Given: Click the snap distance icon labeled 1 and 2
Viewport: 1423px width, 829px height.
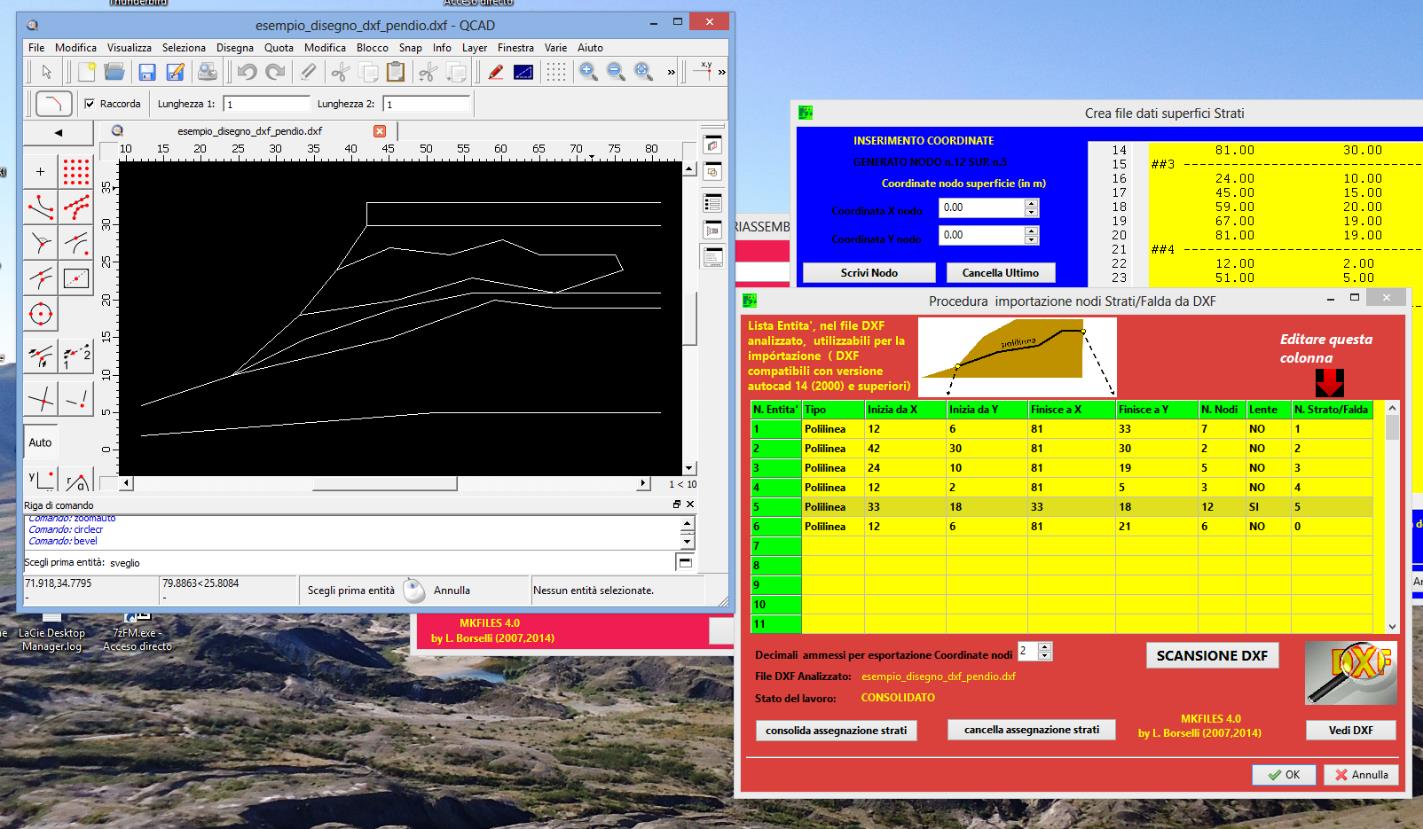Looking at the screenshot, I should (x=77, y=356).
